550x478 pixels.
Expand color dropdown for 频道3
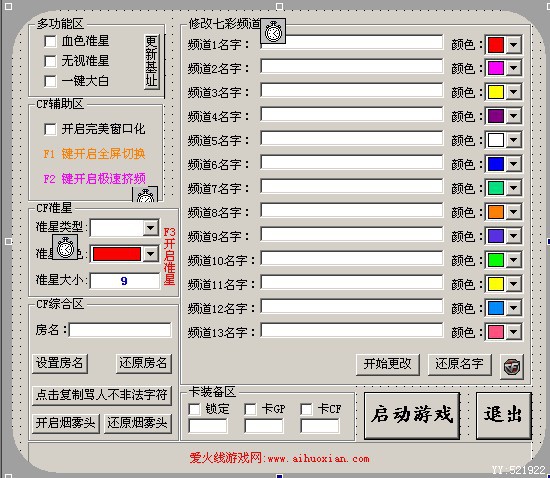(514, 92)
